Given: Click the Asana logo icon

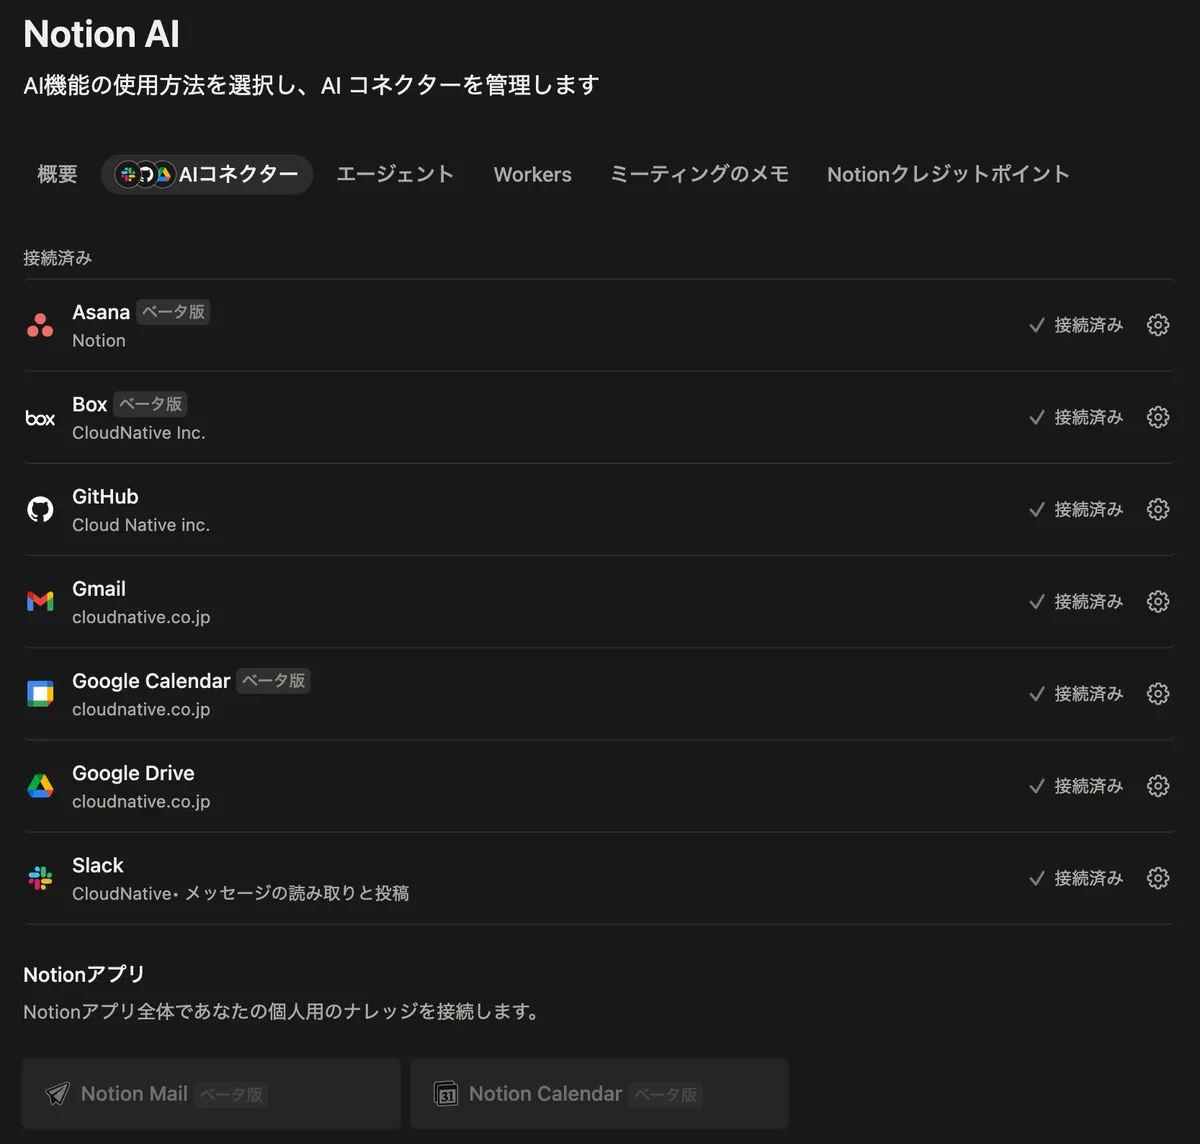Looking at the screenshot, I should click(x=40, y=325).
